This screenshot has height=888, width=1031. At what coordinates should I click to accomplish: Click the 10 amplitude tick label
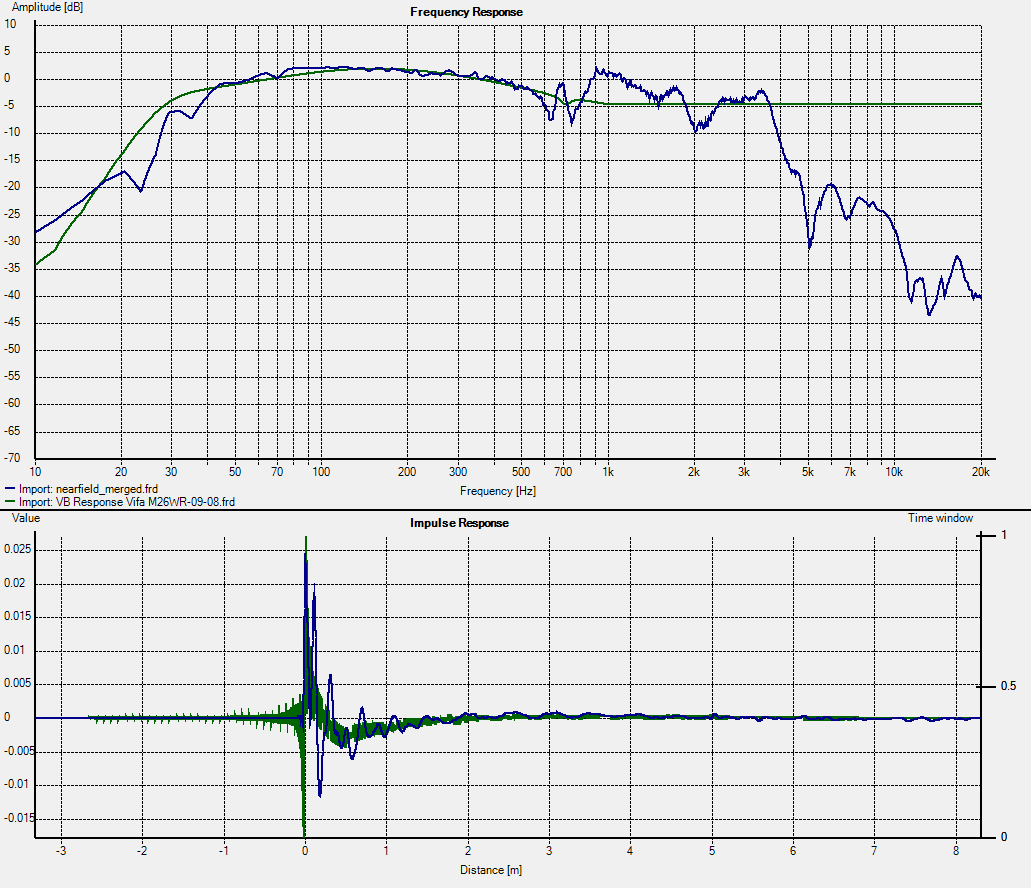11,24
